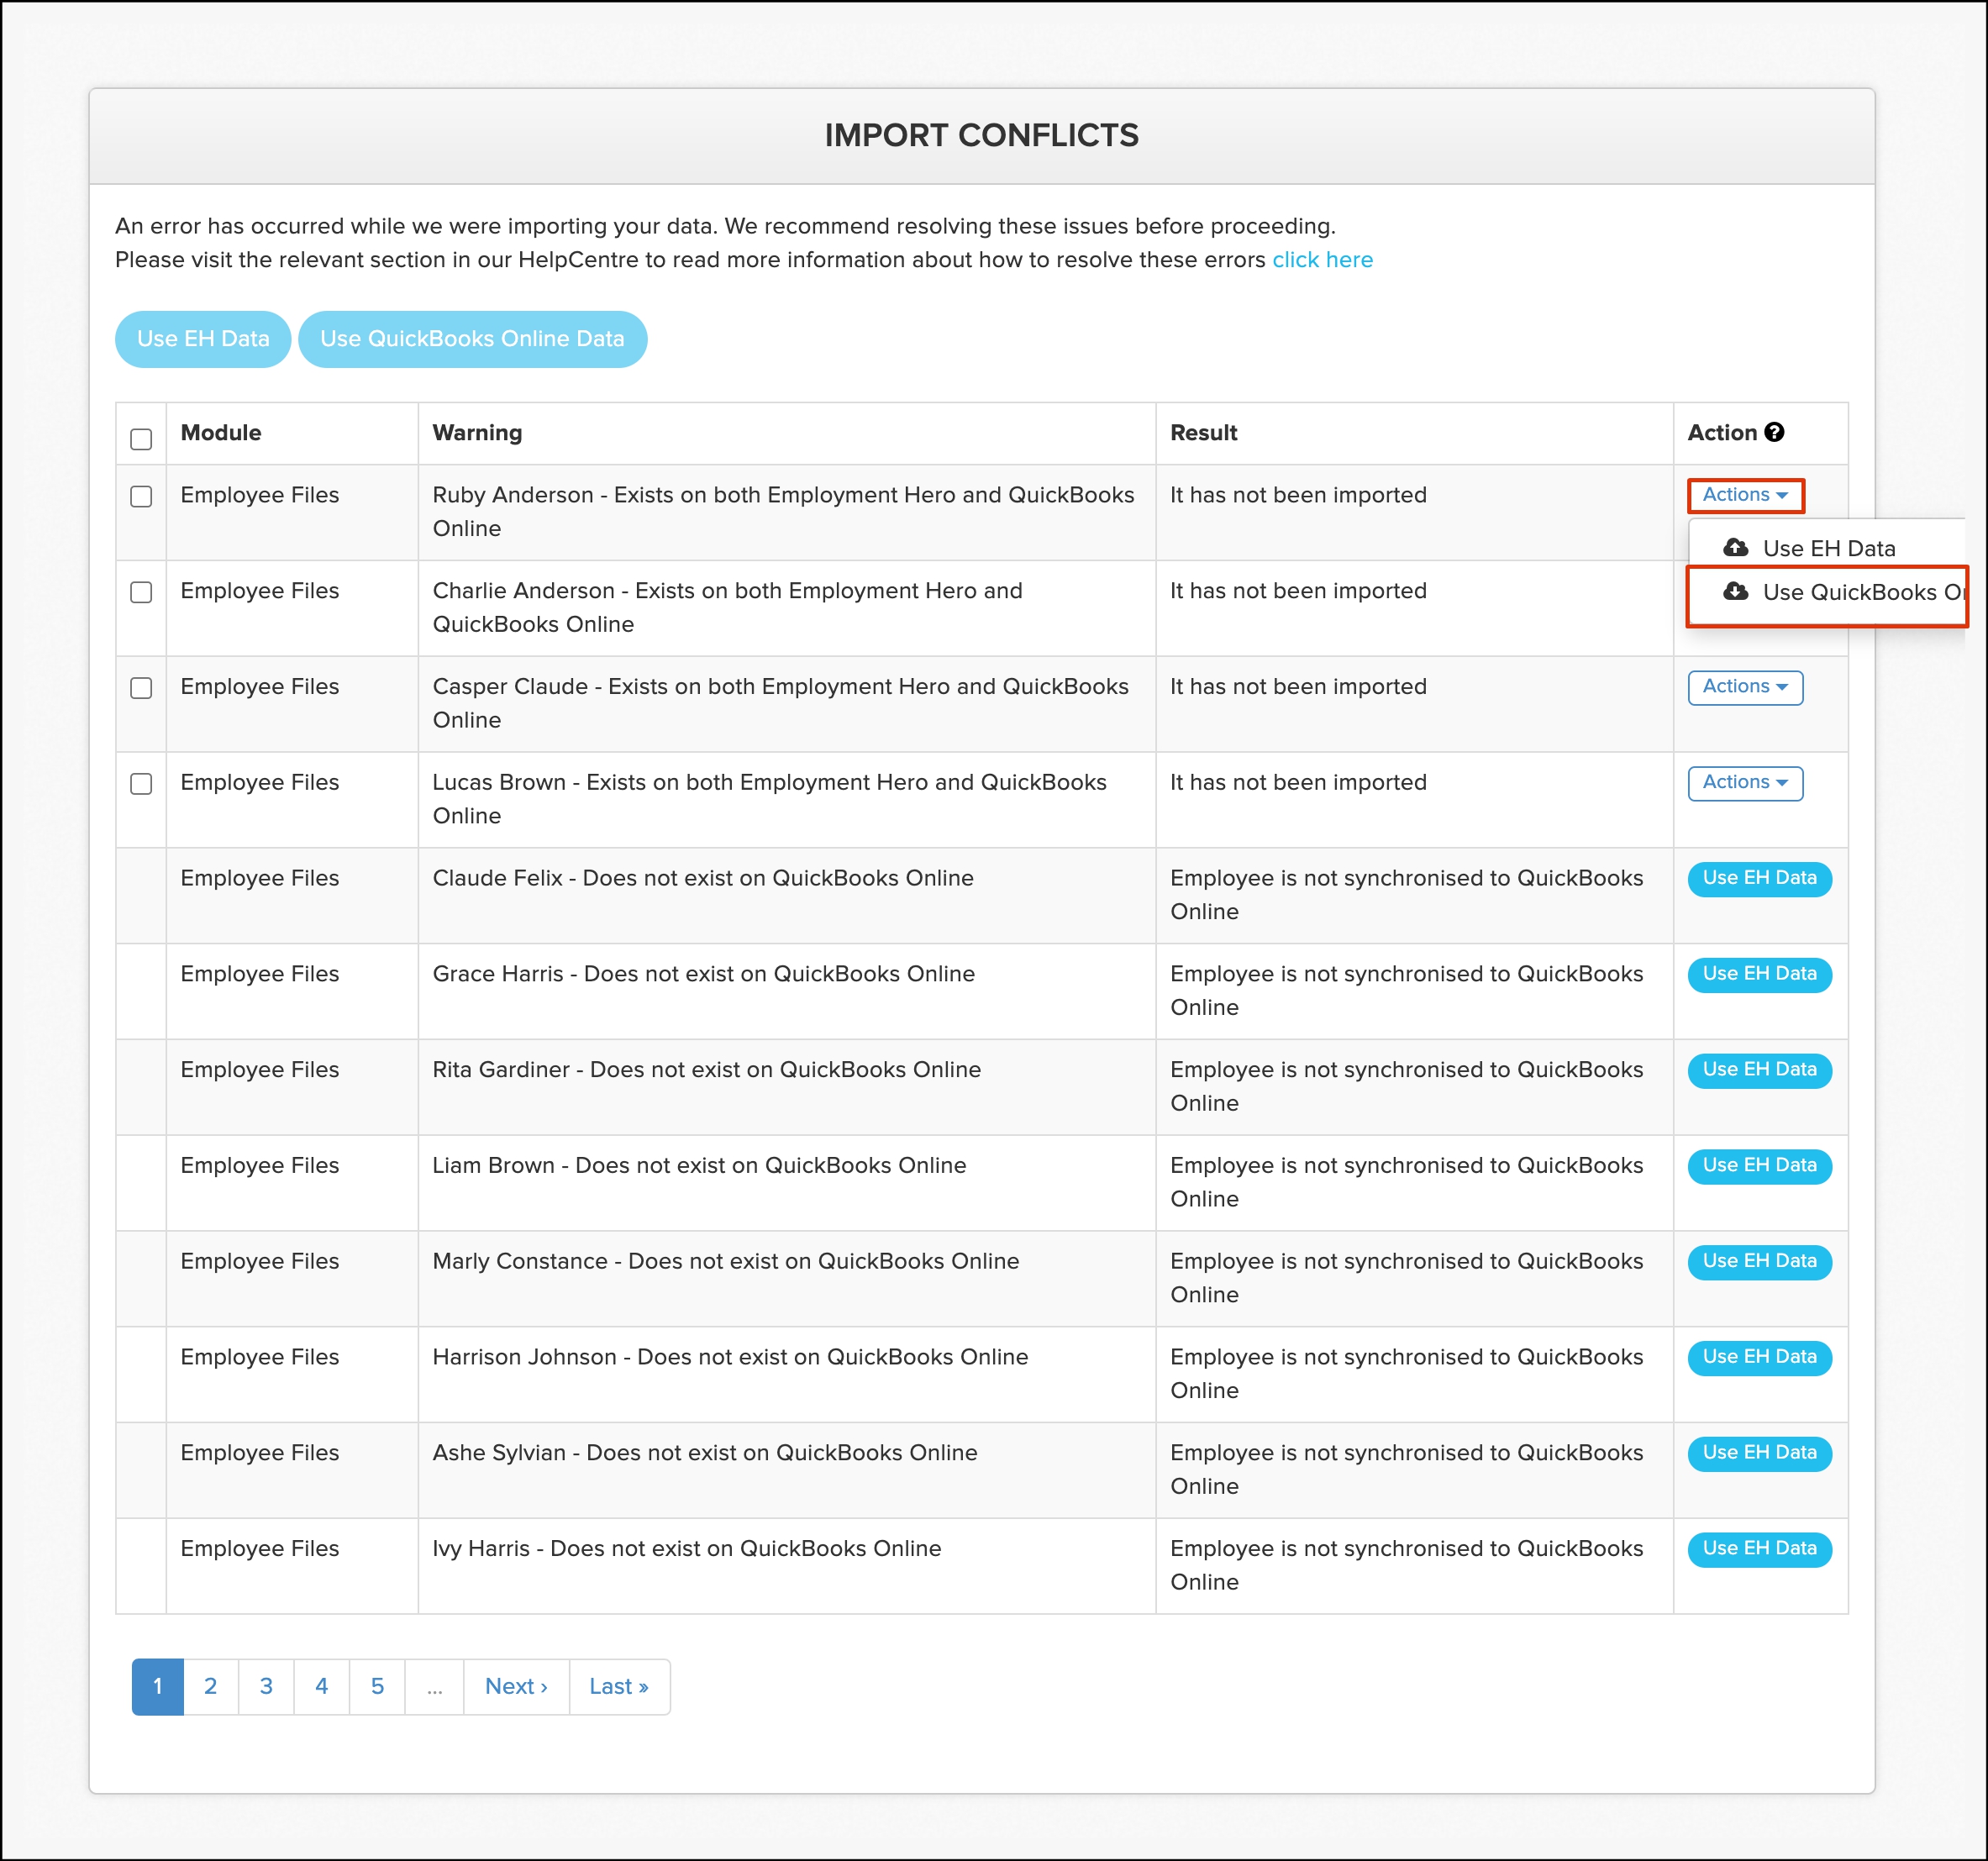Use EH Data for Claude Felix
This screenshot has width=1988, height=1861.
1759,878
